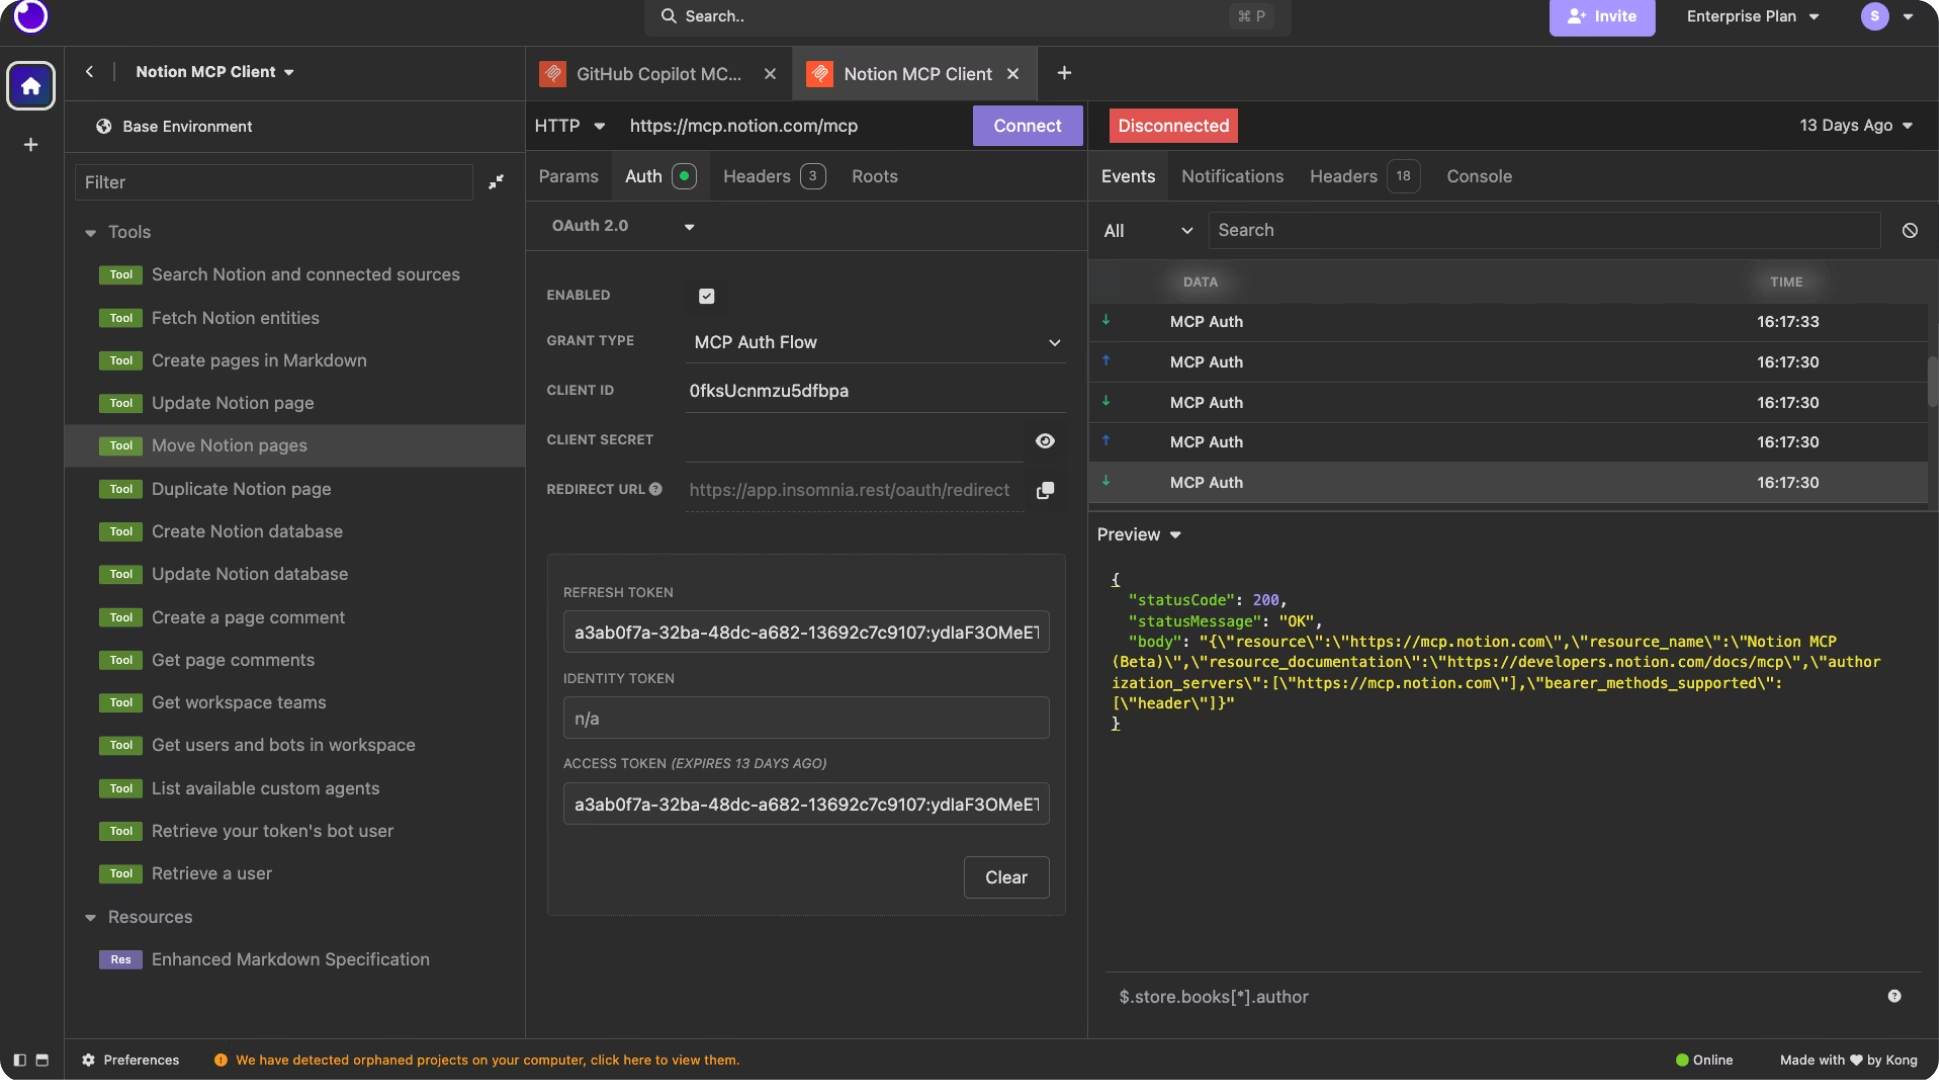Click the plus icon below Home
This screenshot has height=1082, width=1939.
click(x=31, y=145)
